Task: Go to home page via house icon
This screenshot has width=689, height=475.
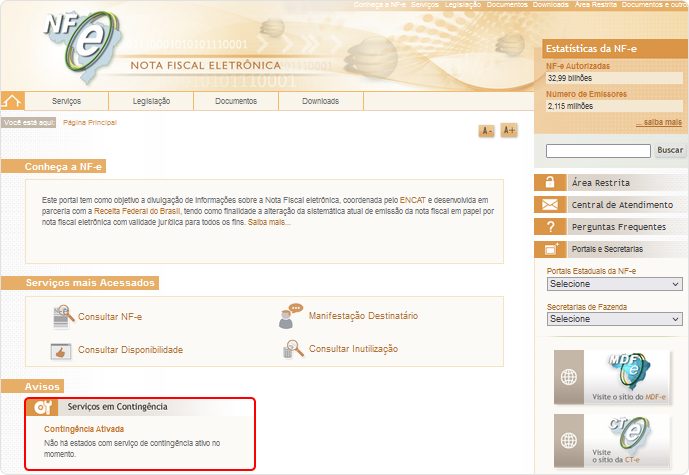Action: click(x=12, y=101)
